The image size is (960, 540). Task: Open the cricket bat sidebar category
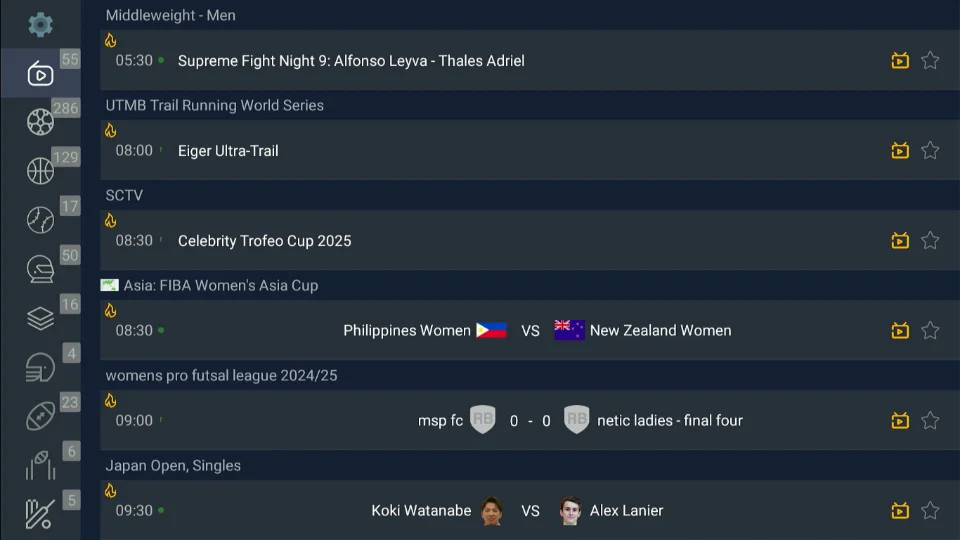pyautogui.click(x=40, y=514)
